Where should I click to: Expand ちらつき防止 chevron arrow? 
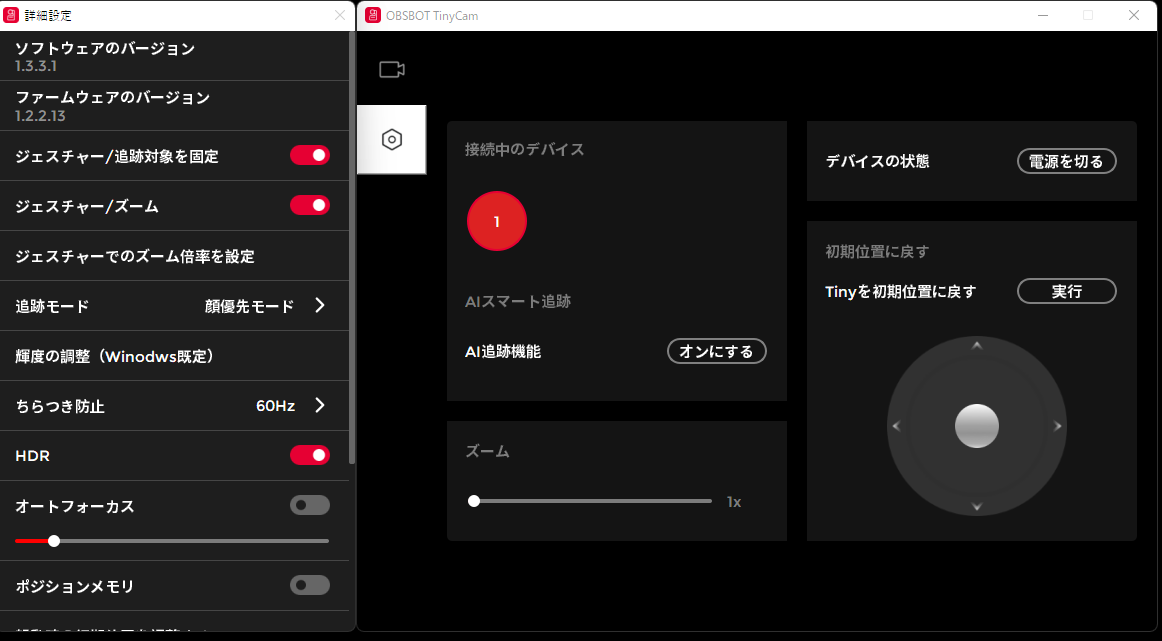pos(320,405)
